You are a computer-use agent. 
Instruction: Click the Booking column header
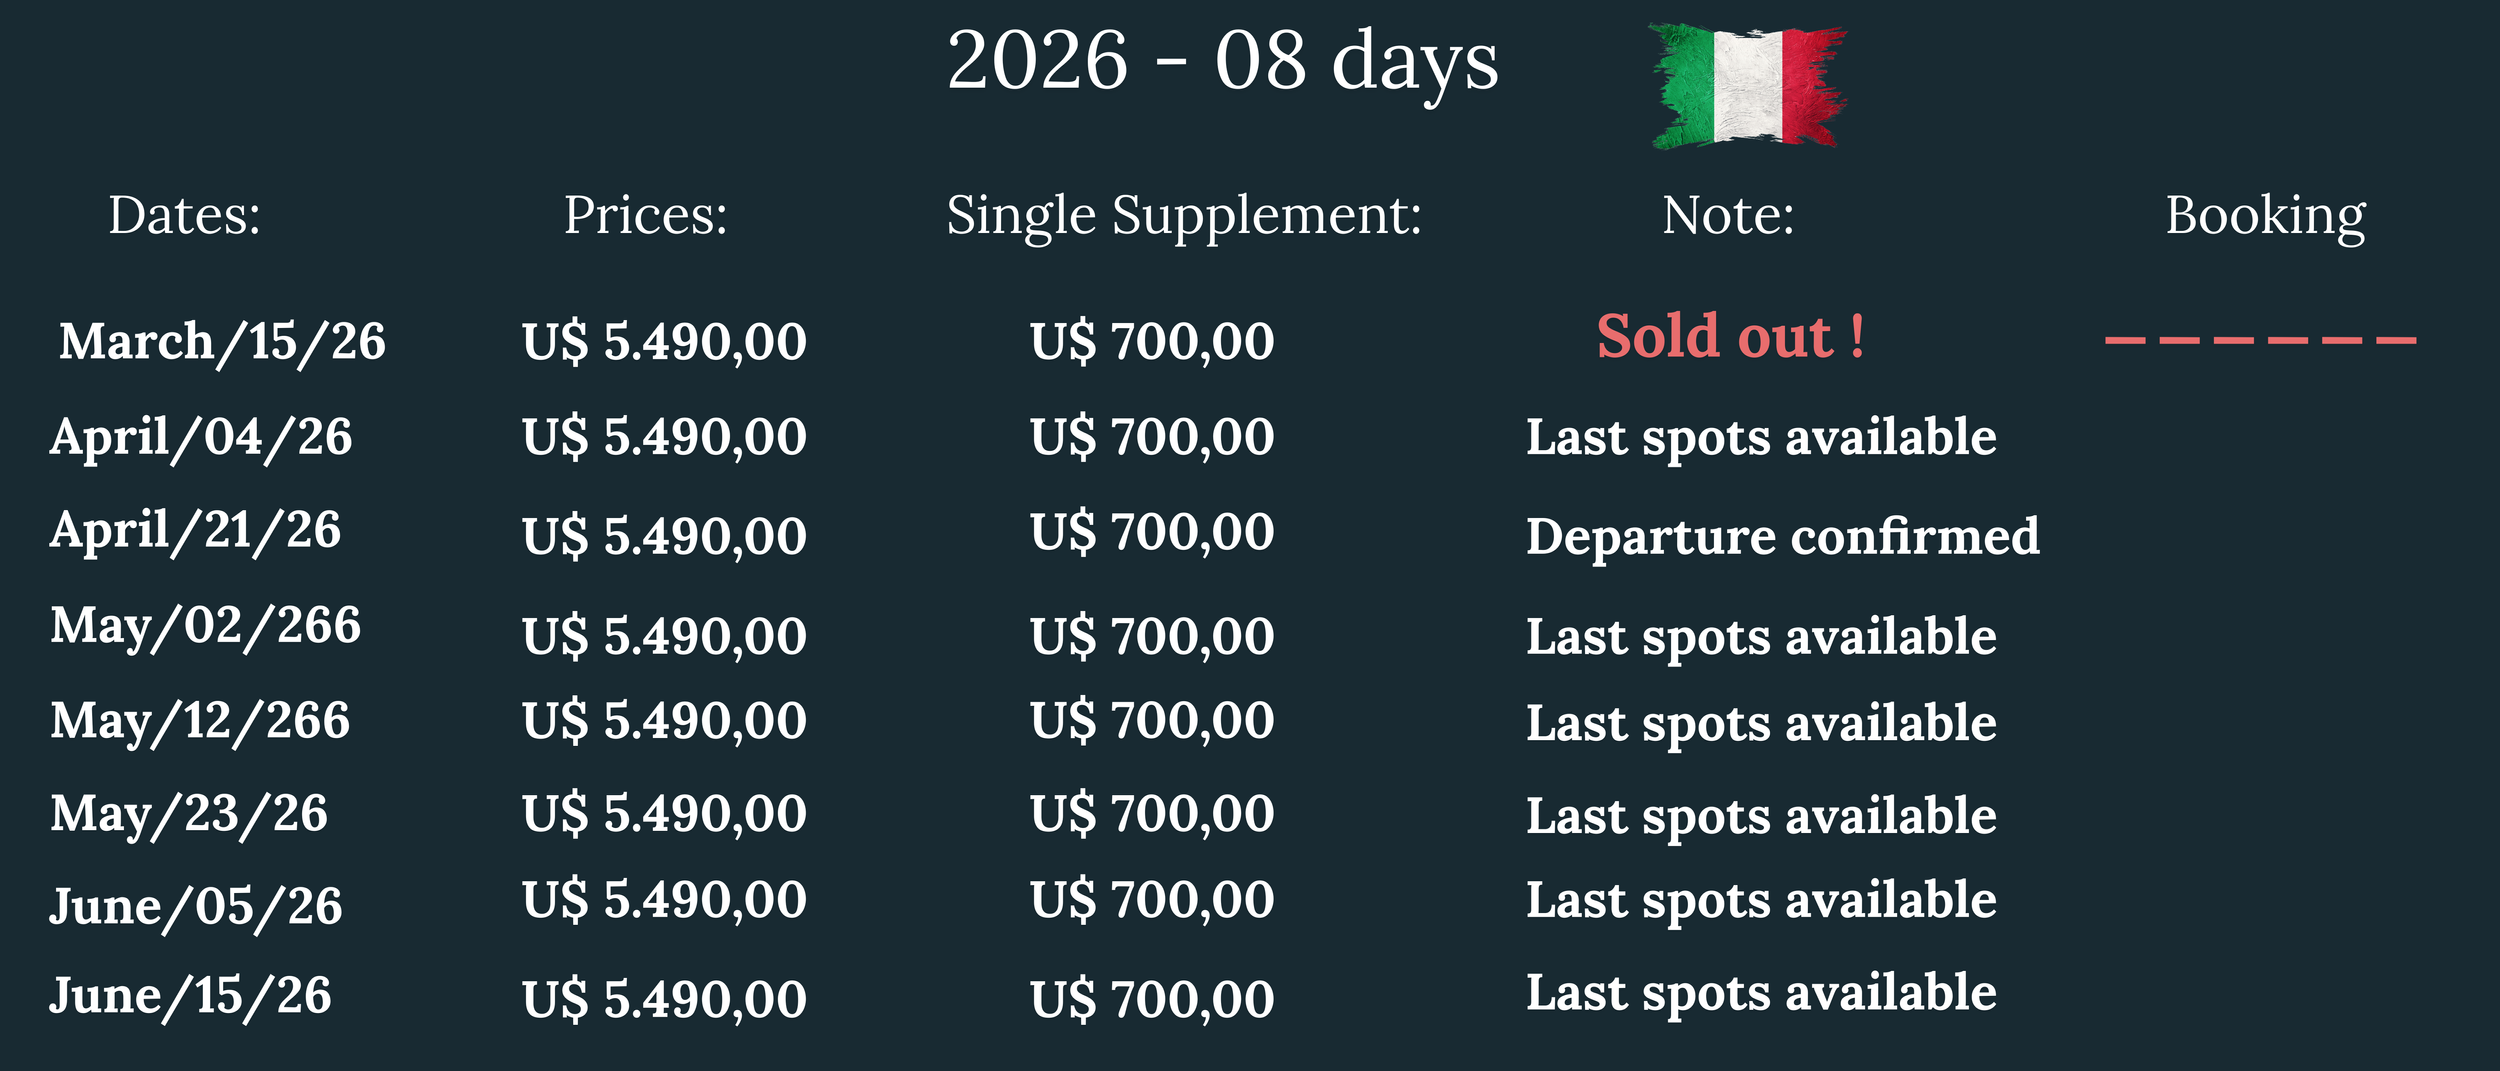[2265, 217]
